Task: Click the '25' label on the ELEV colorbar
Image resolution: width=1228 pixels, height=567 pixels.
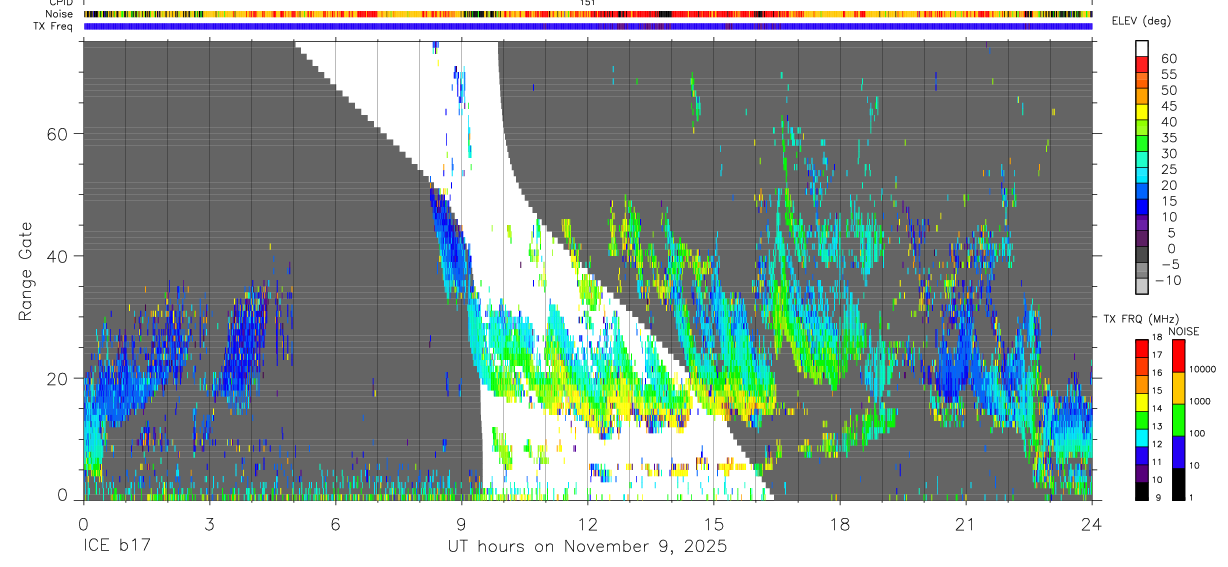Action: [1169, 169]
